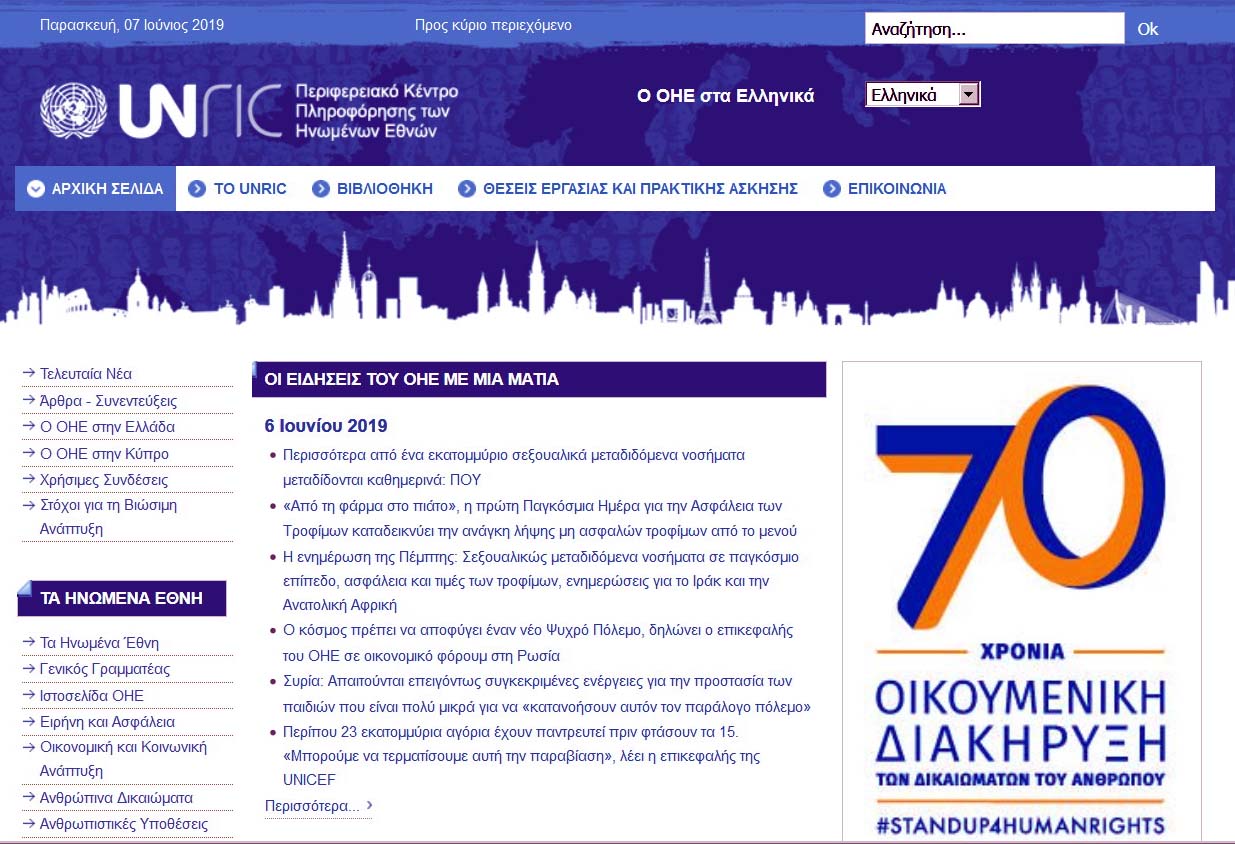Screen dimensions: 1235x844
Task: Click the UN emblem next to UNRIC
Action: click(x=74, y=110)
